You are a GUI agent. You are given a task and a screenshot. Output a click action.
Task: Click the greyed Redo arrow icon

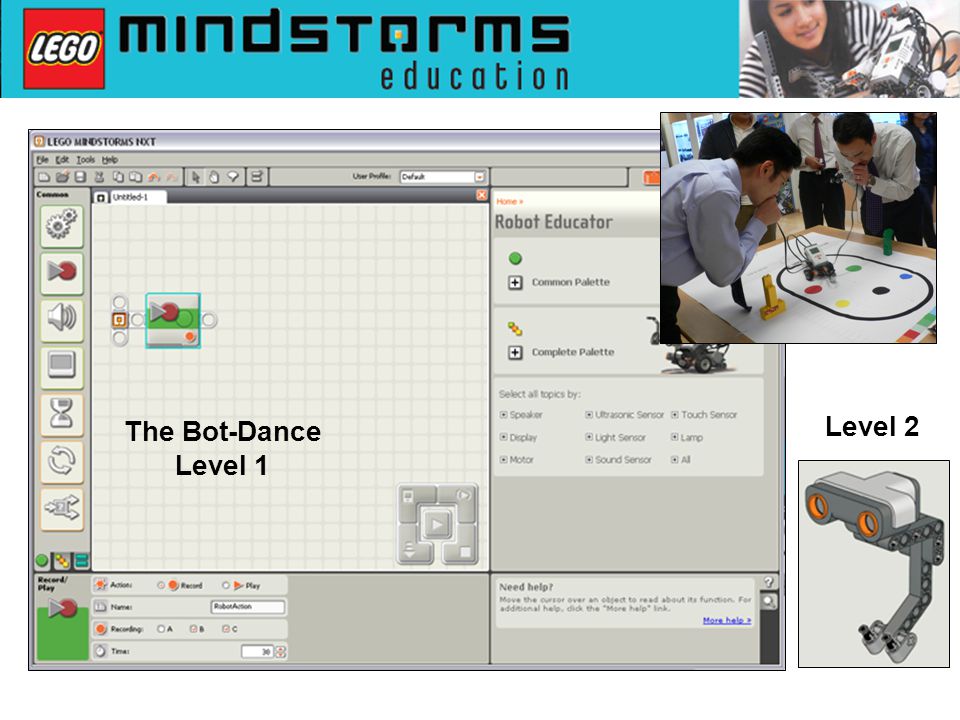click(x=172, y=178)
